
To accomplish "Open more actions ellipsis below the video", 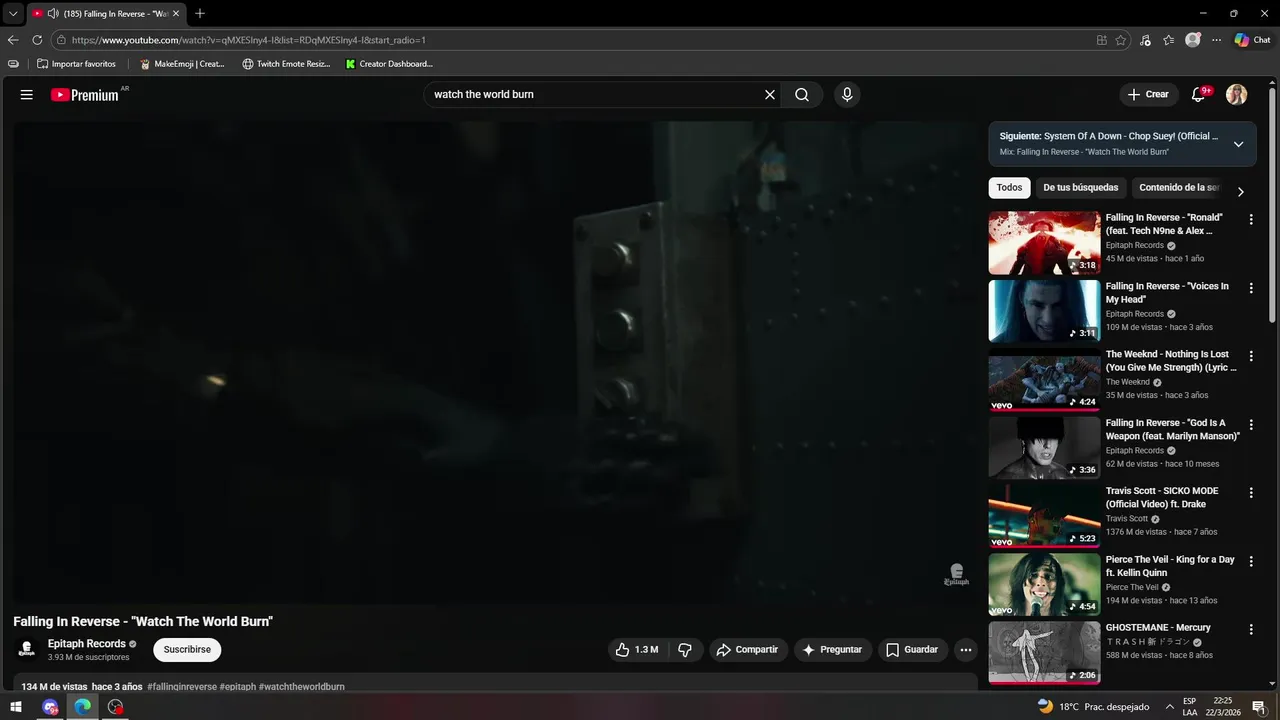I will [x=966, y=650].
